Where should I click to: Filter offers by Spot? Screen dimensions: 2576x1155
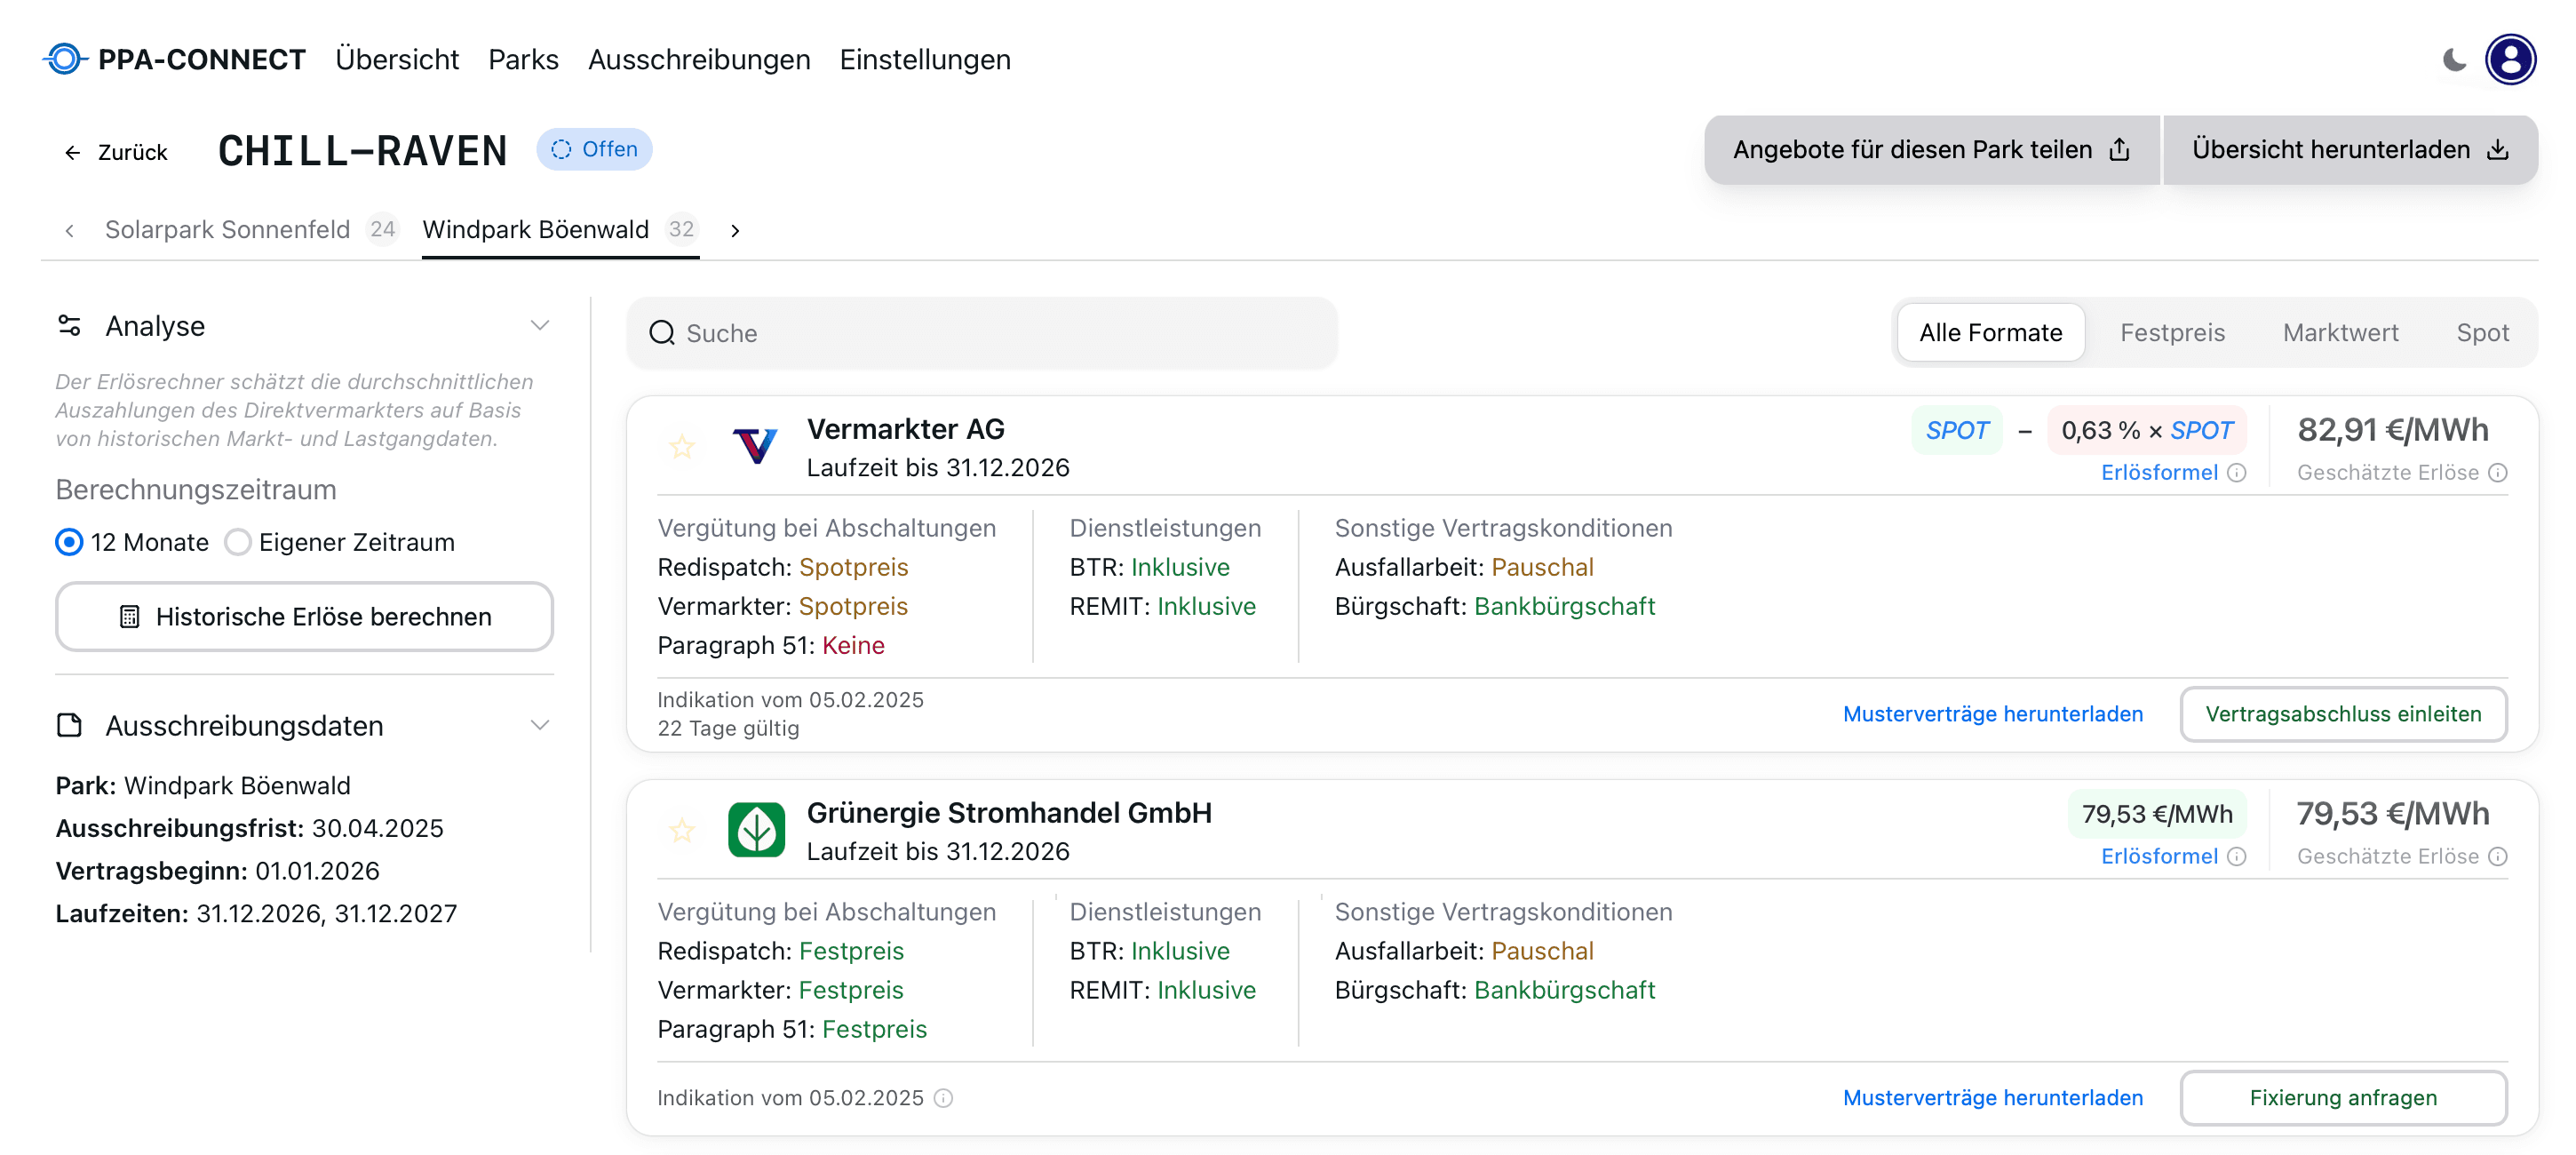tap(2482, 332)
